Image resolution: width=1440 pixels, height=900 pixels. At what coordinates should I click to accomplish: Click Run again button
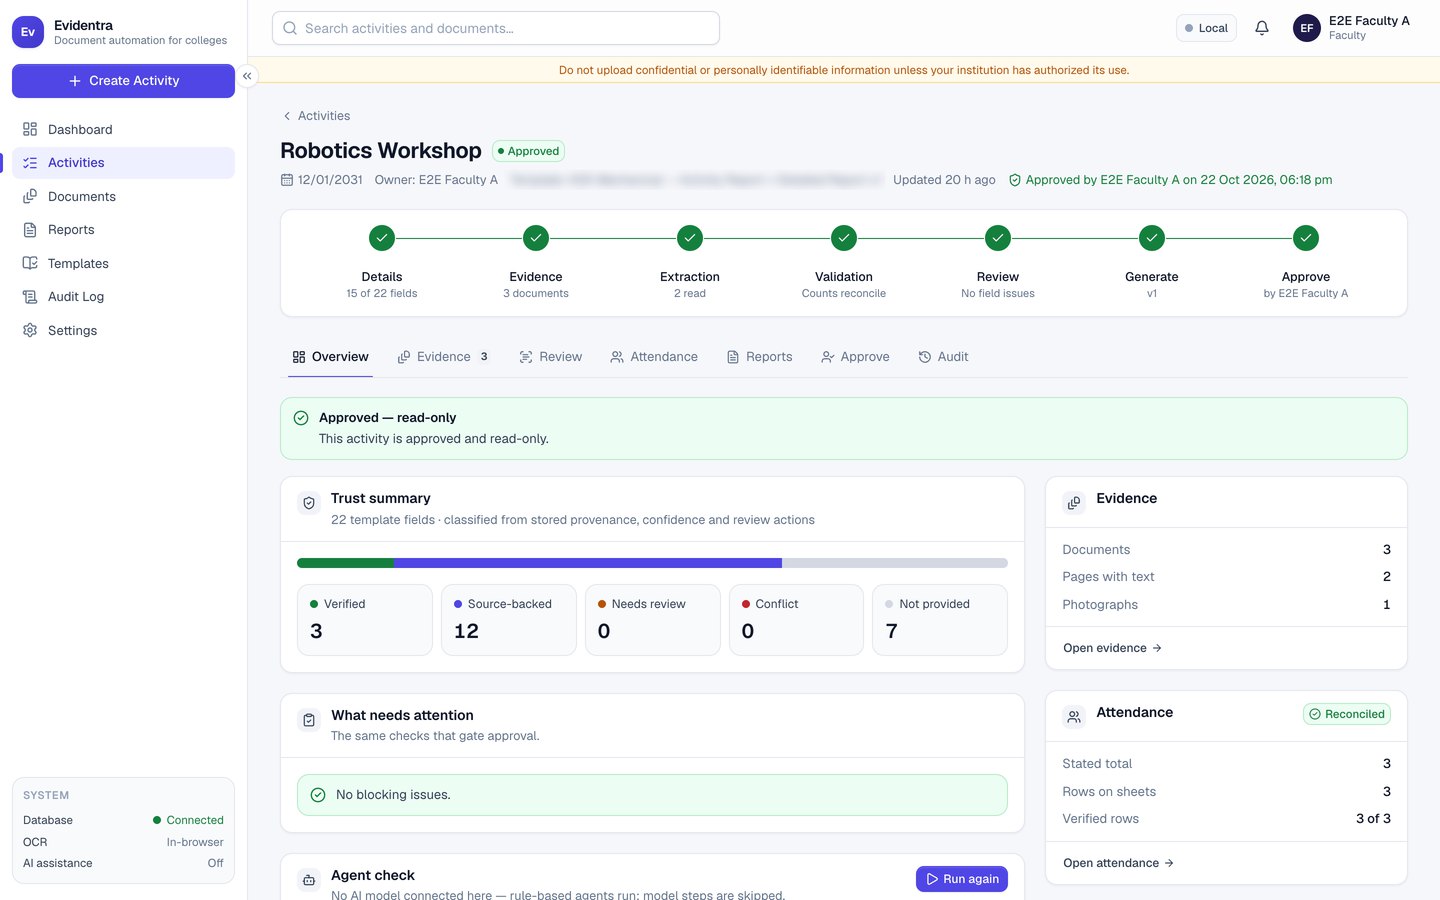click(x=962, y=879)
